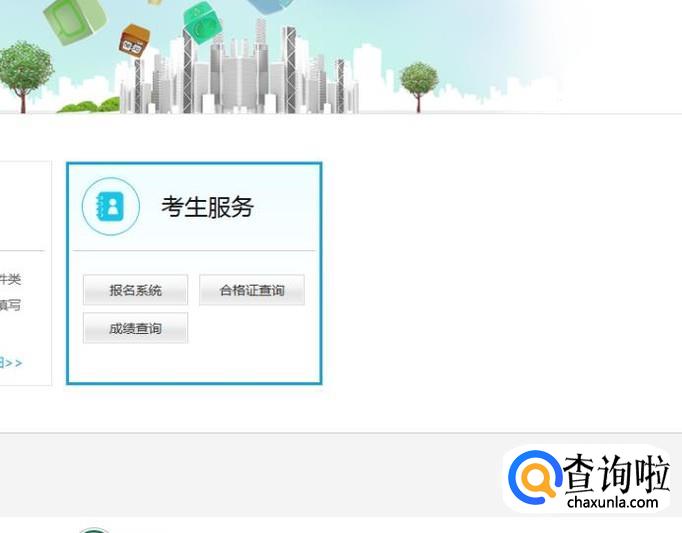Click the large green cube in banner

pos(75,21)
